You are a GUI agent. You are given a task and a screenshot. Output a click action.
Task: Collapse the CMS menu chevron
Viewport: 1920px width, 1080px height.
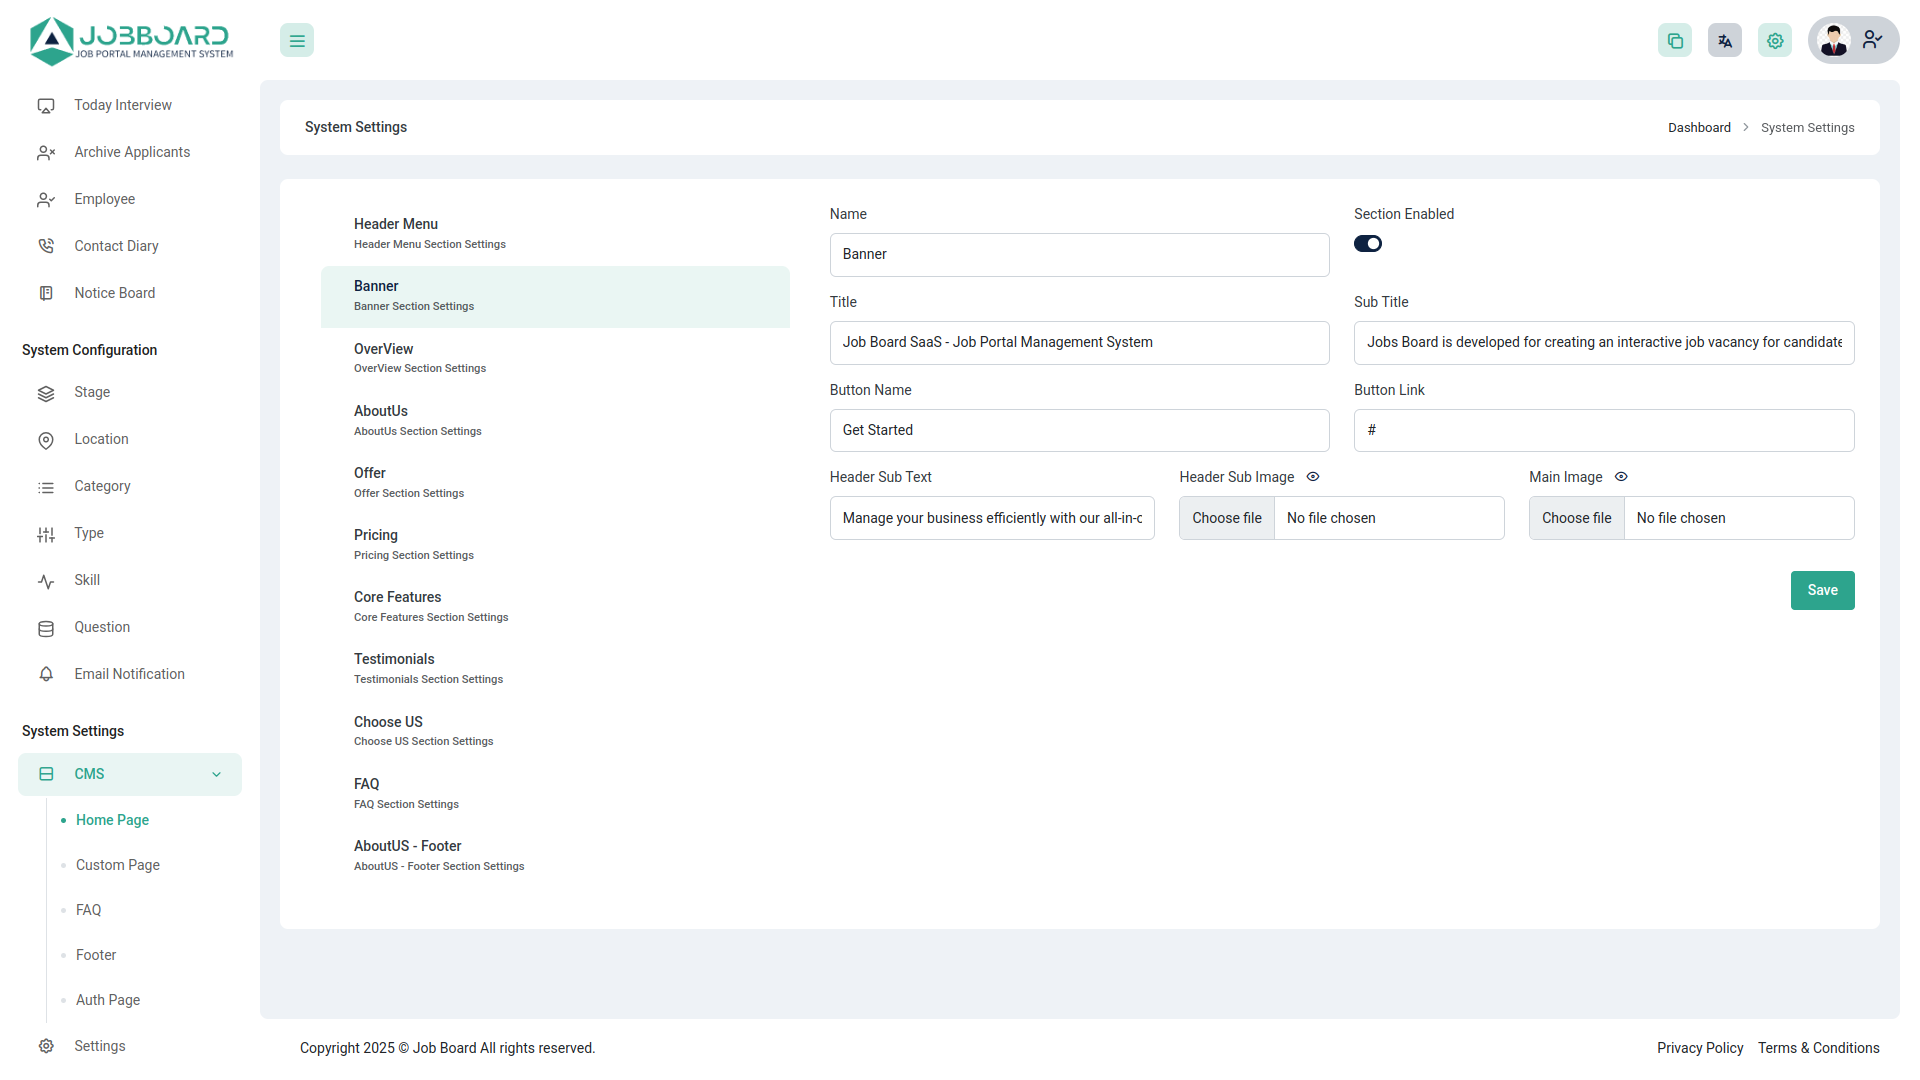[x=216, y=775]
